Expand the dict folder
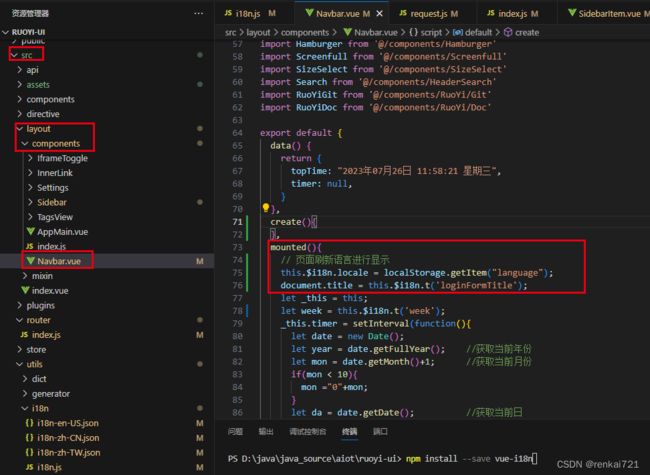The height and width of the screenshot is (475, 650). 25,379
